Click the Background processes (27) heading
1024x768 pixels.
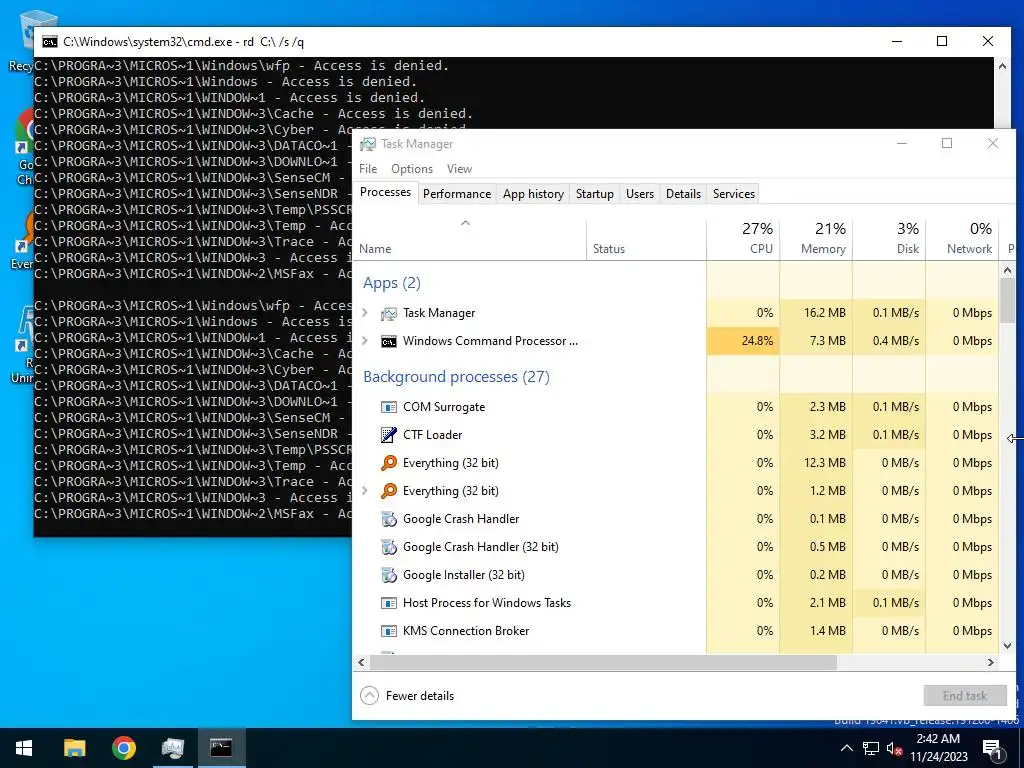(x=456, y=377)
